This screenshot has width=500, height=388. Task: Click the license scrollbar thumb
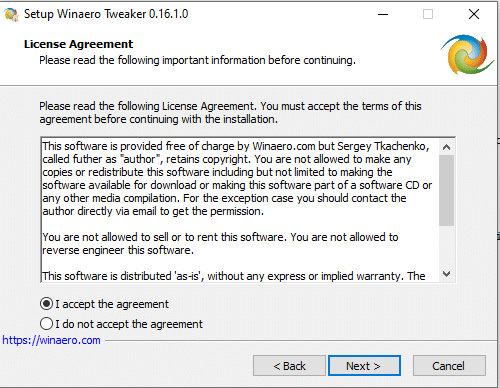coord(446,190)
